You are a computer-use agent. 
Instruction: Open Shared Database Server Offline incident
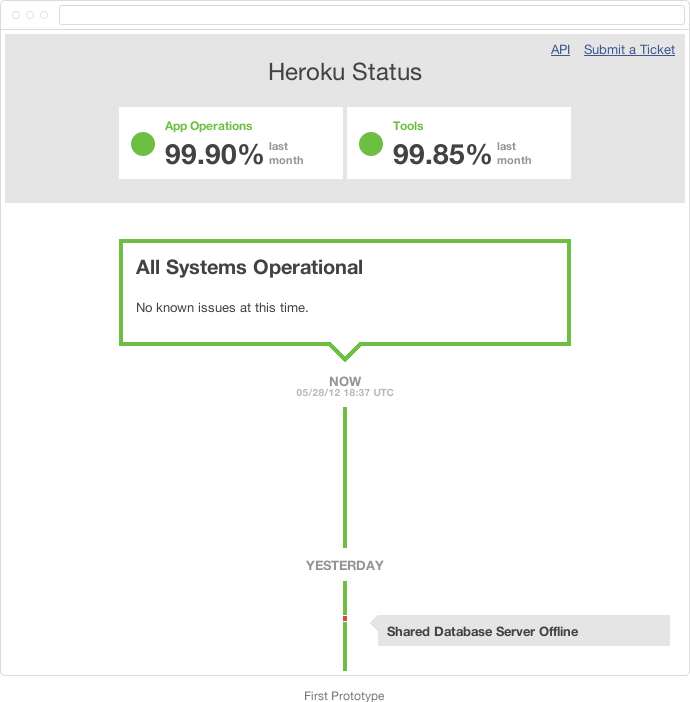tap(482, 631)
